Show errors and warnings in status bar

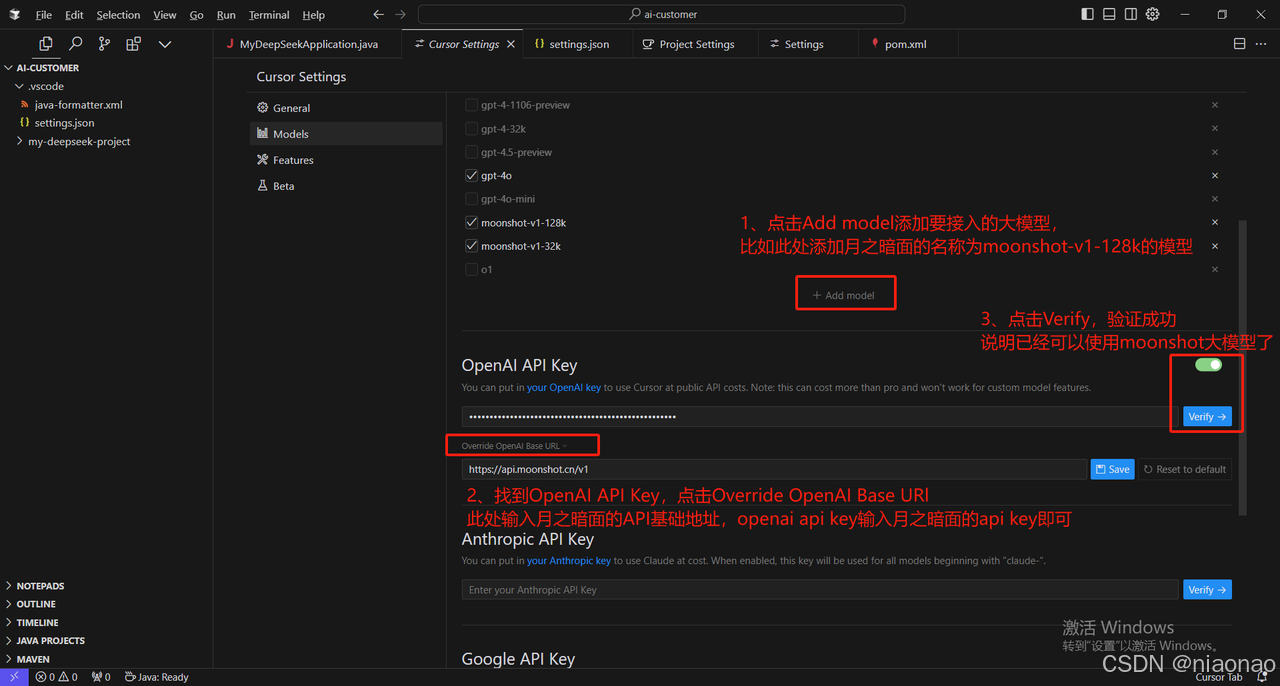tap(56, 677)
